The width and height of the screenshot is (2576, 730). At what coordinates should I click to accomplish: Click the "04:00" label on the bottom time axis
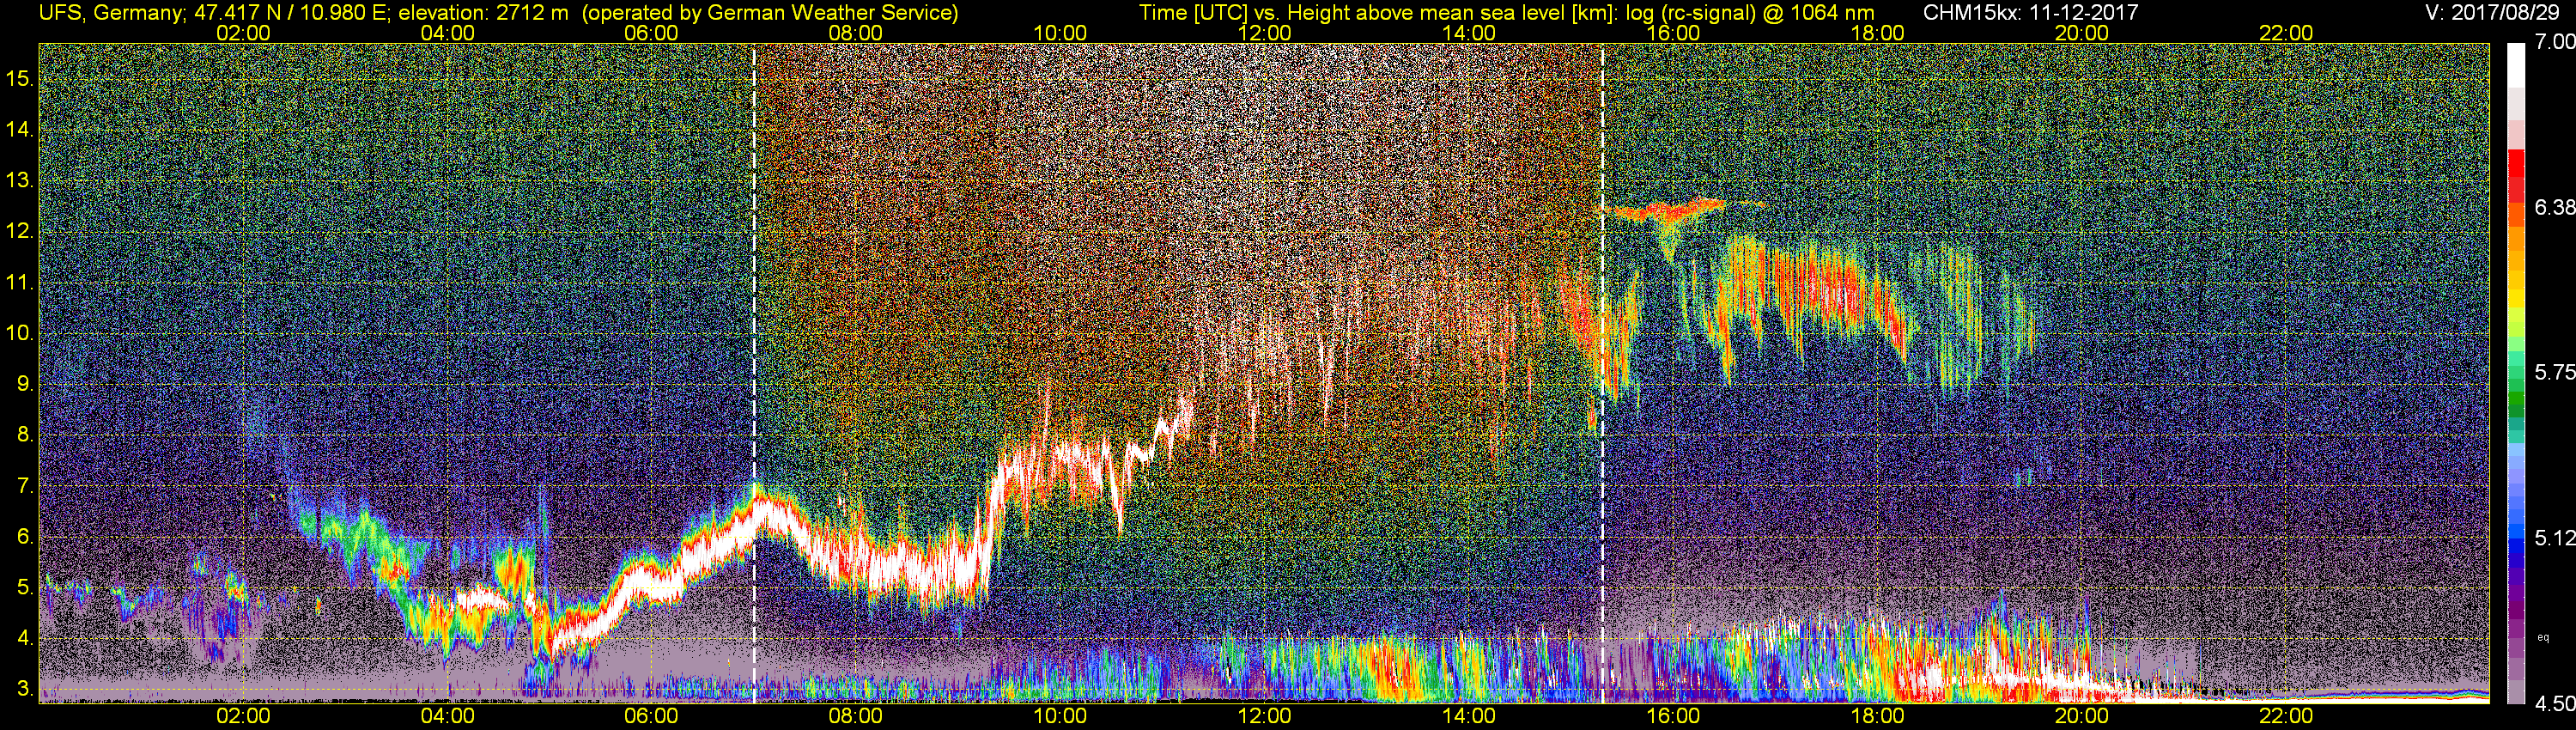(x=447, y=717)
